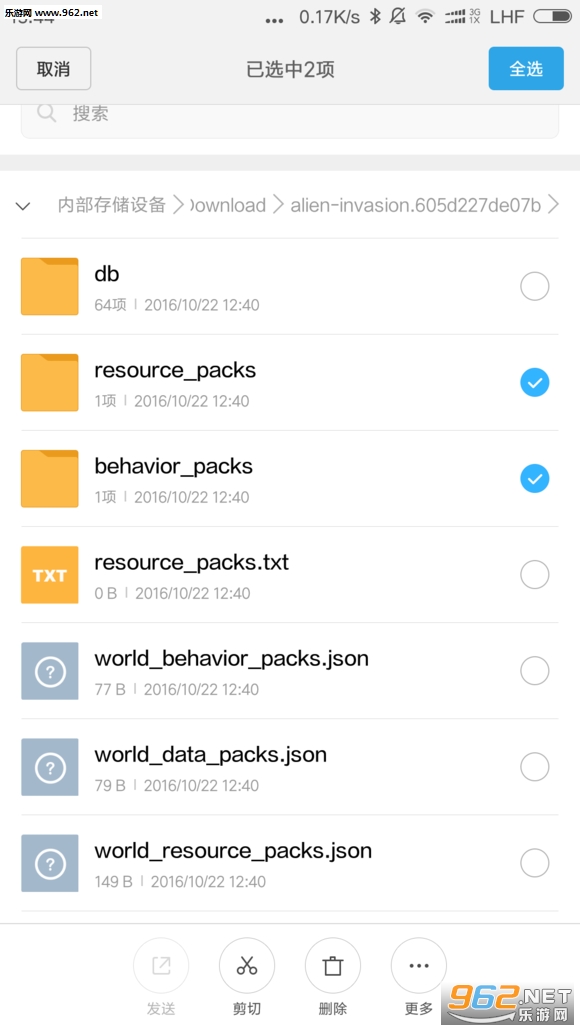Viewport: 580px width, 1031px height.
Task: Select the db folder checkbox
Action: 535,287
